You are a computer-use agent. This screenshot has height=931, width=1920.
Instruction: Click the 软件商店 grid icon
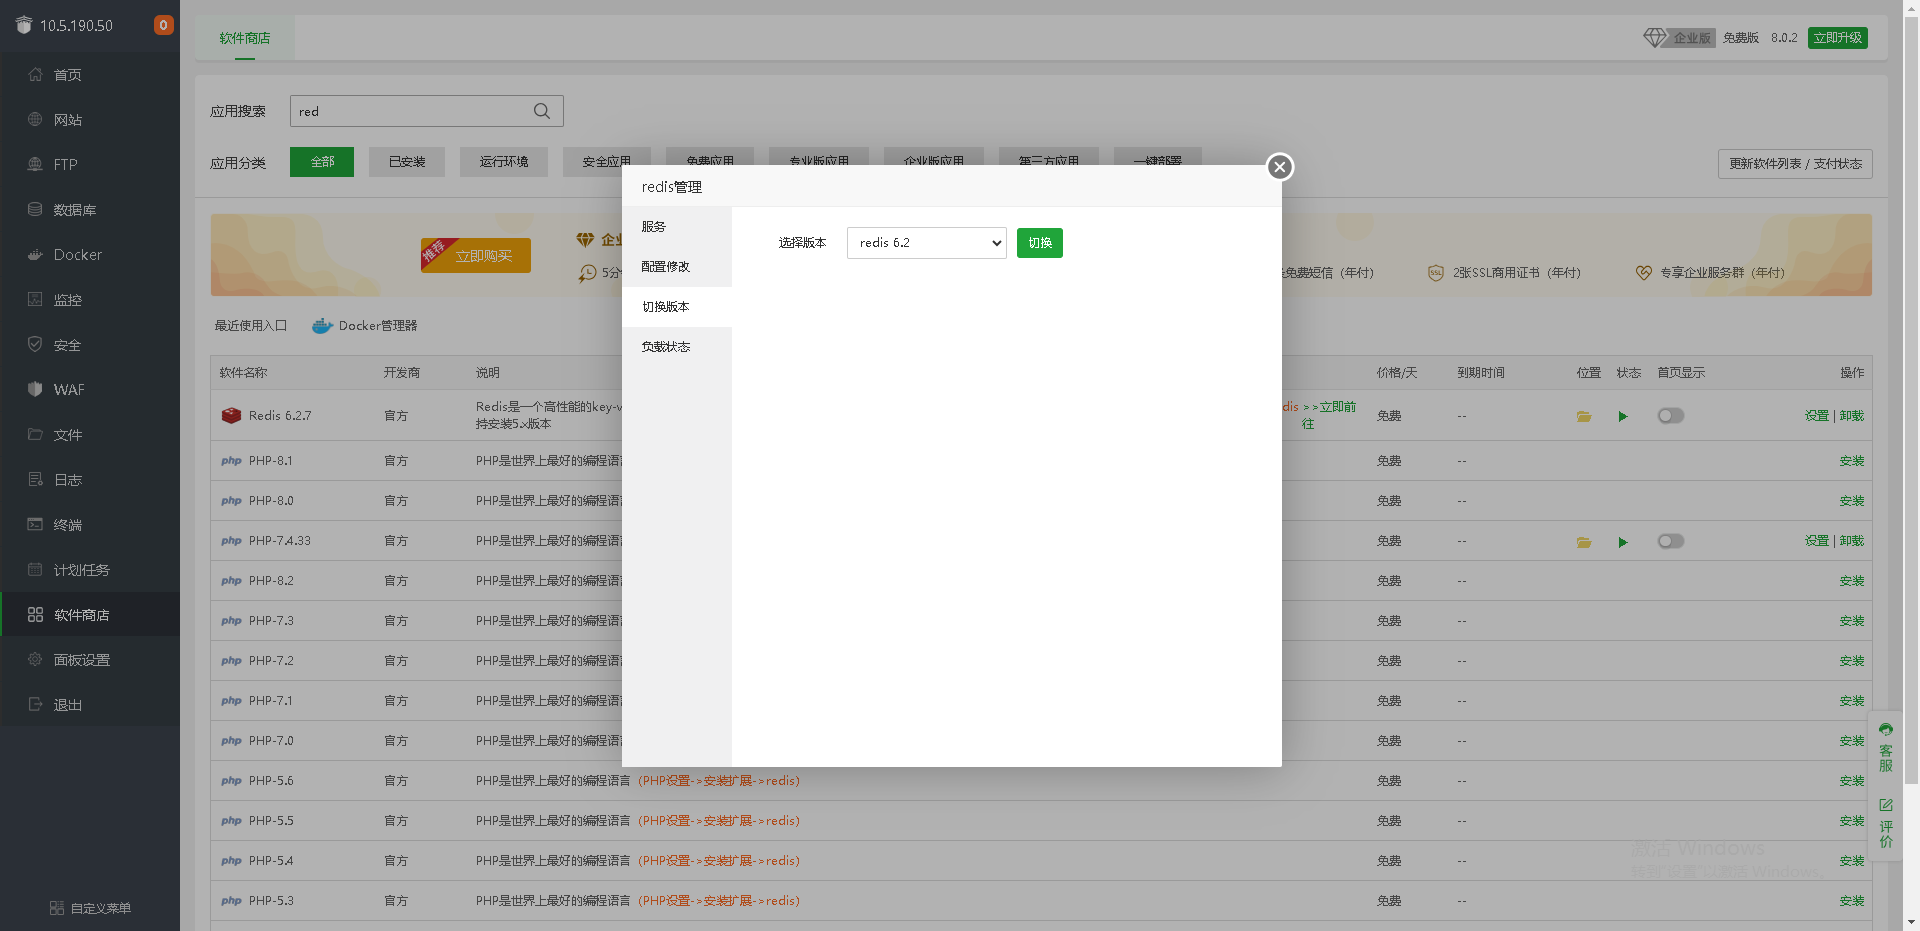tap(35, 614)
